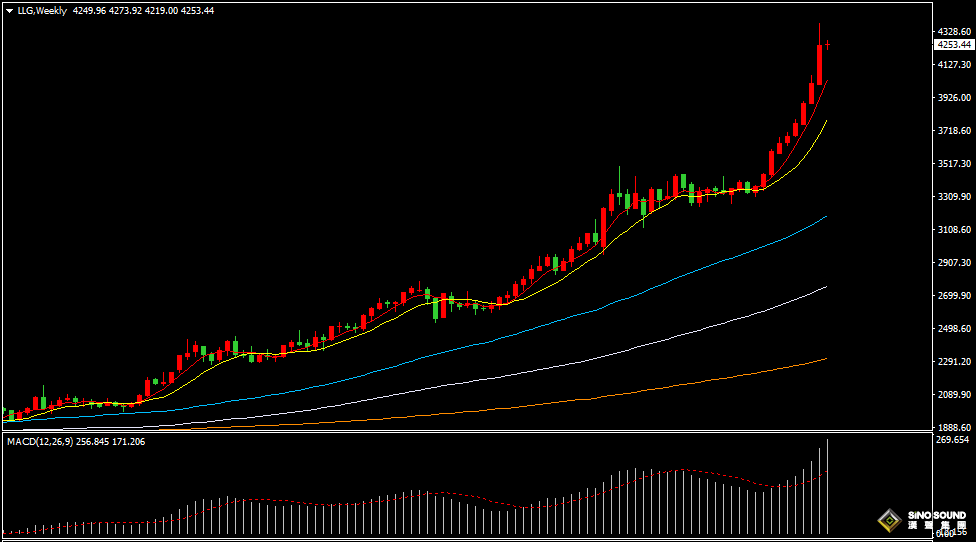
Task: Click the Sino Sound diamond logo icon
Action: 888,521
